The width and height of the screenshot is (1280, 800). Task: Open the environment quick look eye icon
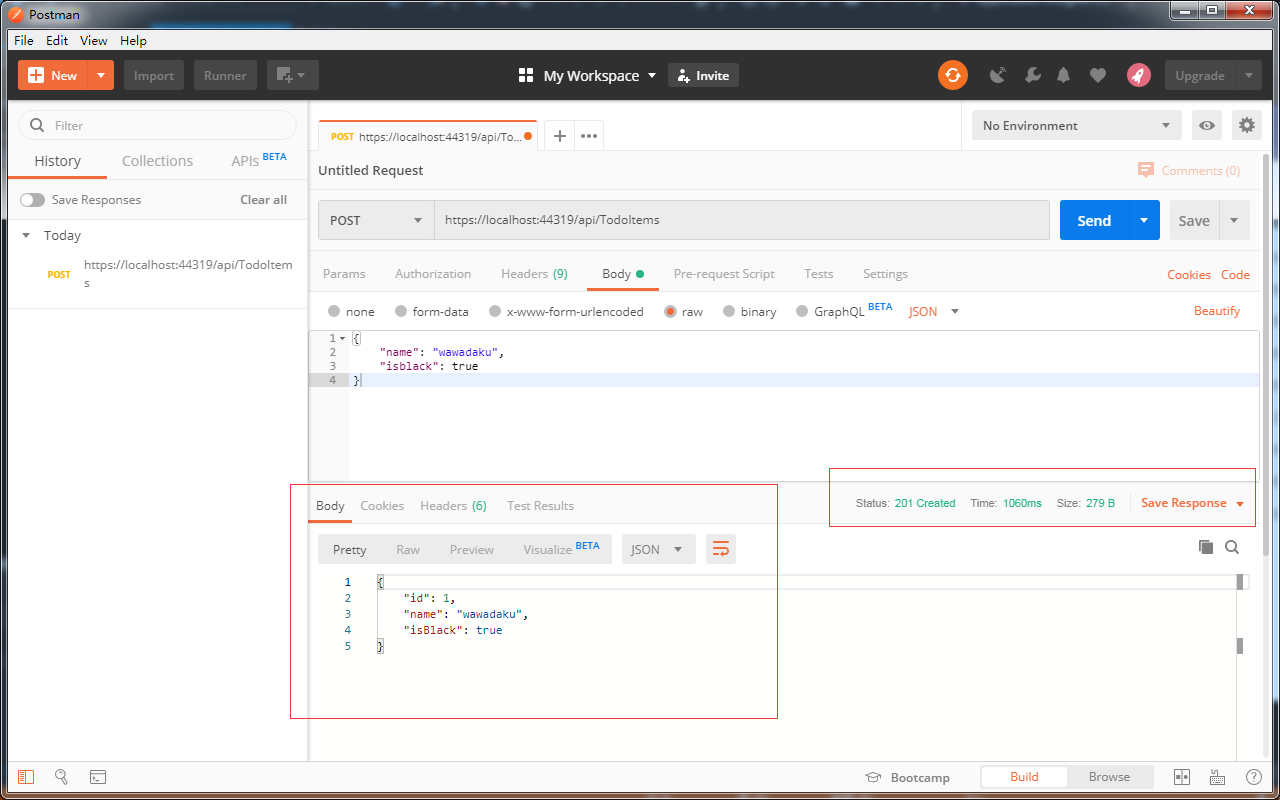tap(1208, 125)
